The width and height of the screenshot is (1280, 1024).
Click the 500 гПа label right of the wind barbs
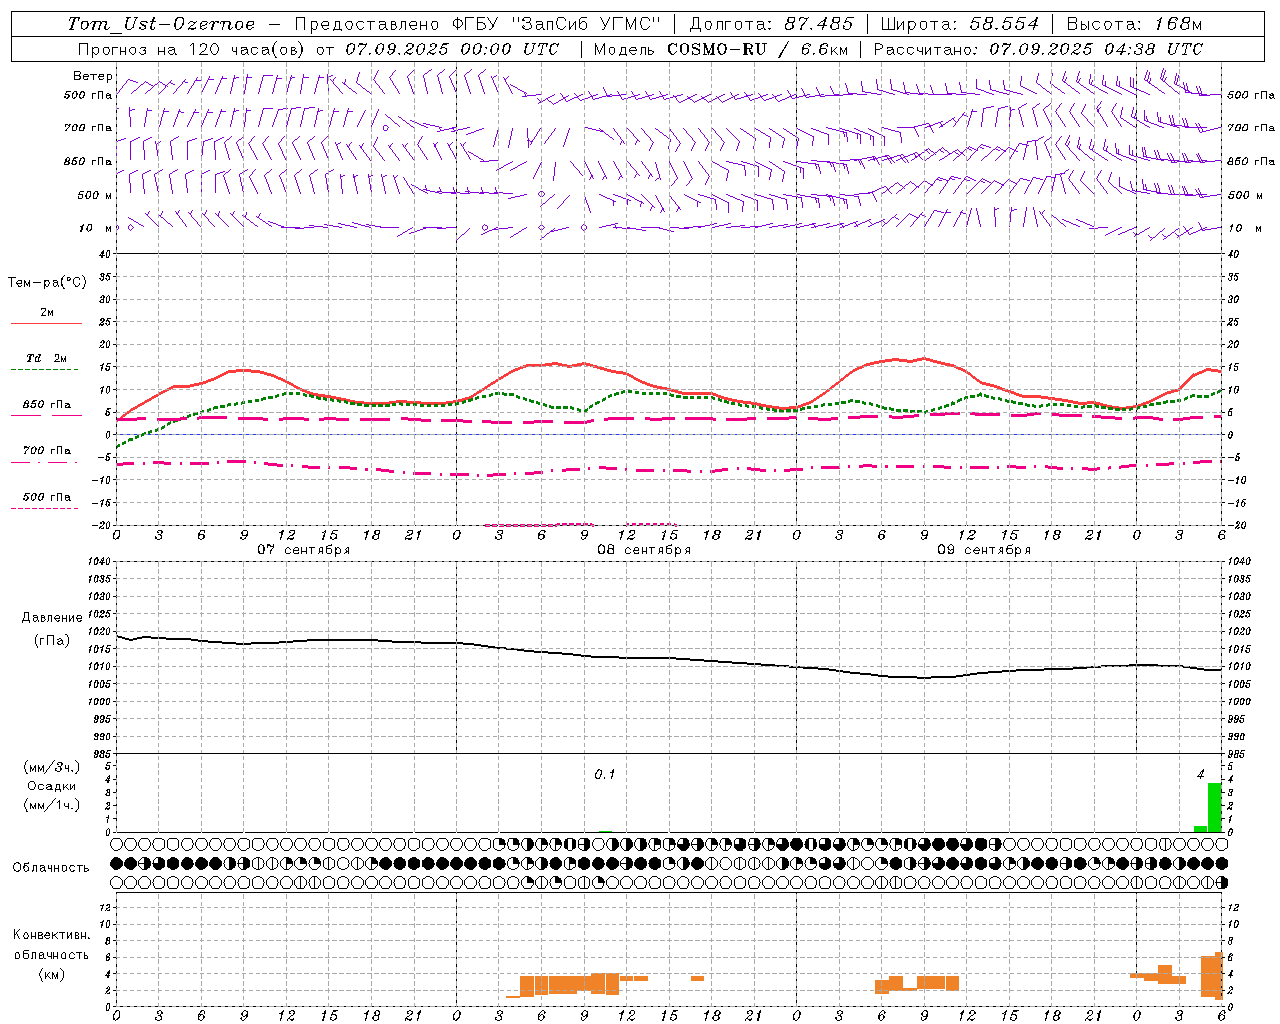pyautogui.click(x=1251, y=95)
